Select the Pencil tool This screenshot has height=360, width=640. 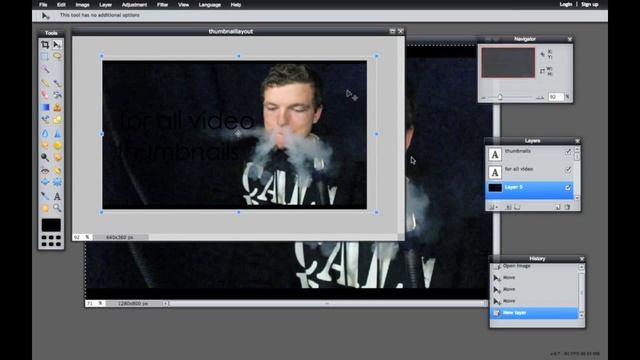point(45,83)
